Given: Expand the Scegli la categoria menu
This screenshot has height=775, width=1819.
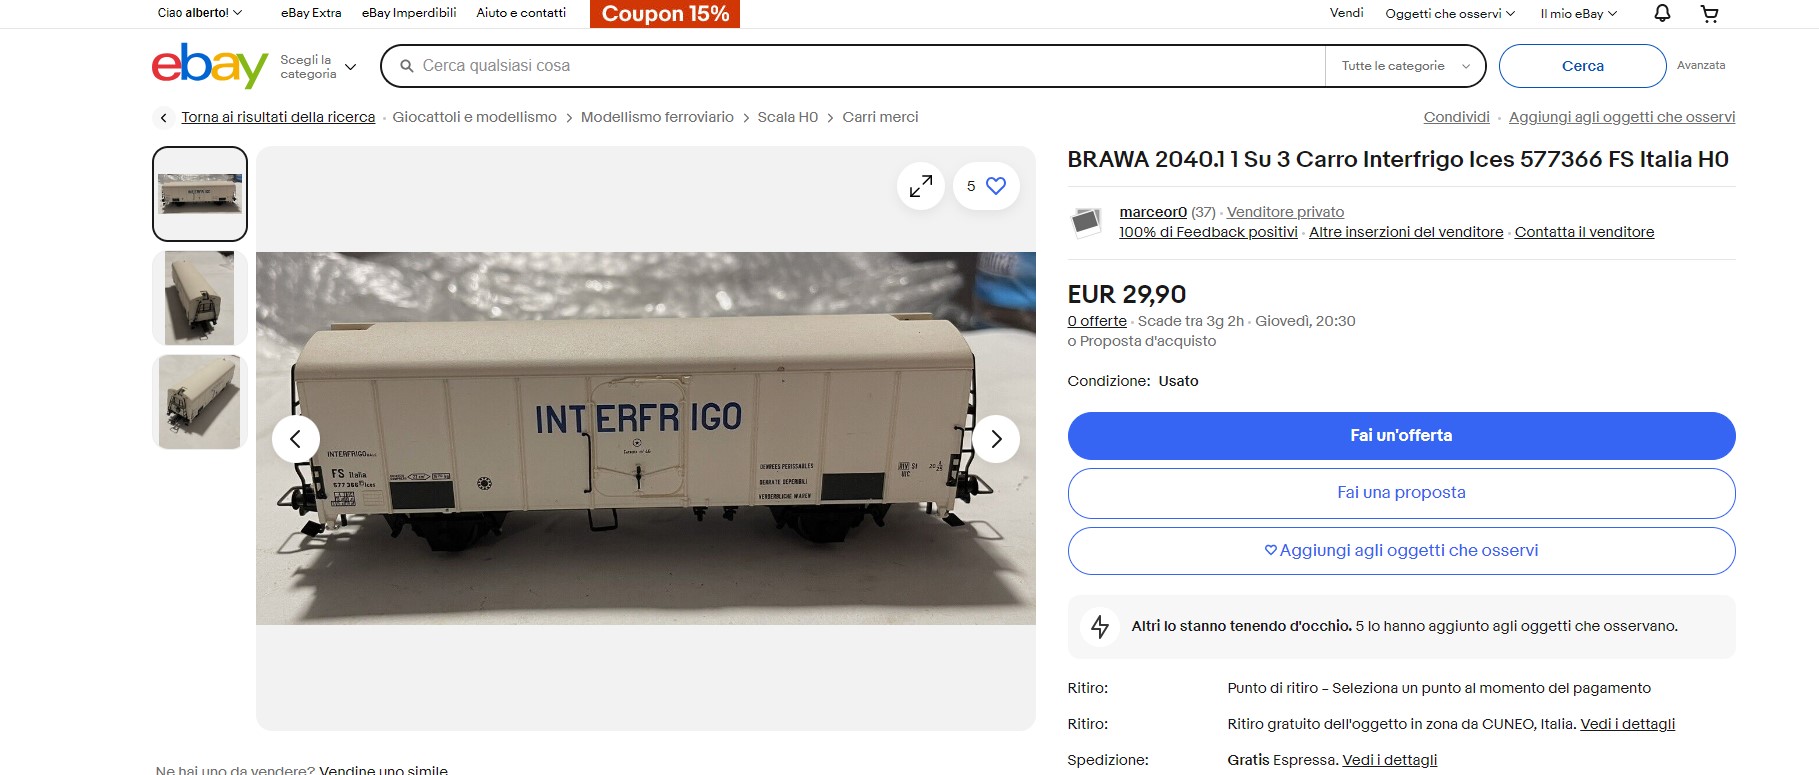Looking at the screenshot, I should click(318, 67).
